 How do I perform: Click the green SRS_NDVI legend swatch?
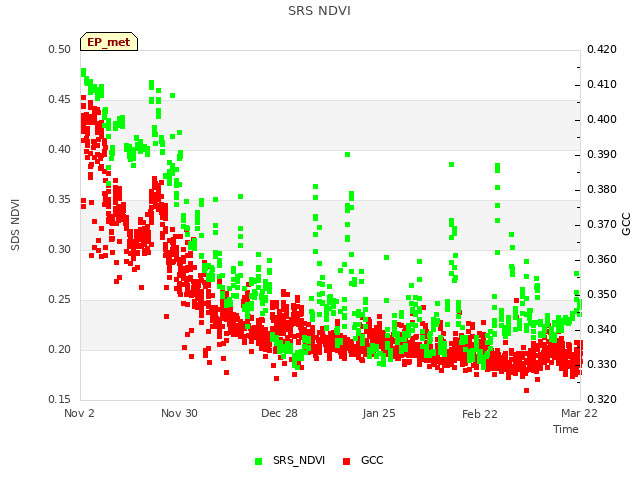tap(258, 461)
